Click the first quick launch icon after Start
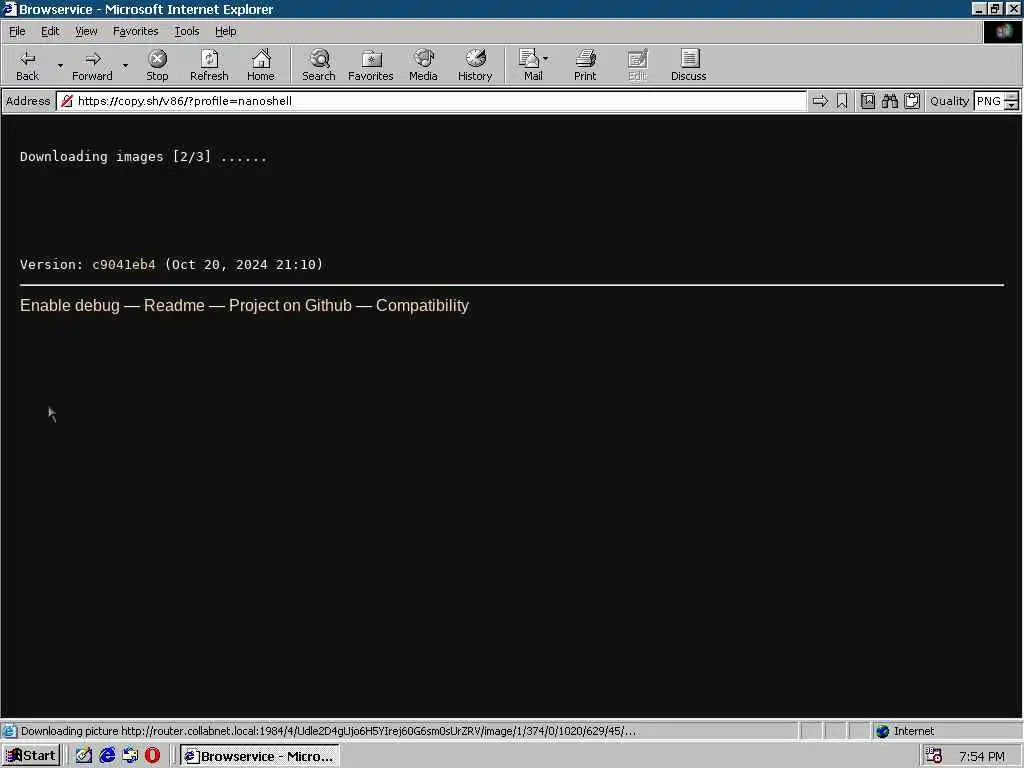The width and height of the screenshot is (1024, 768). (x=84, y=755)
